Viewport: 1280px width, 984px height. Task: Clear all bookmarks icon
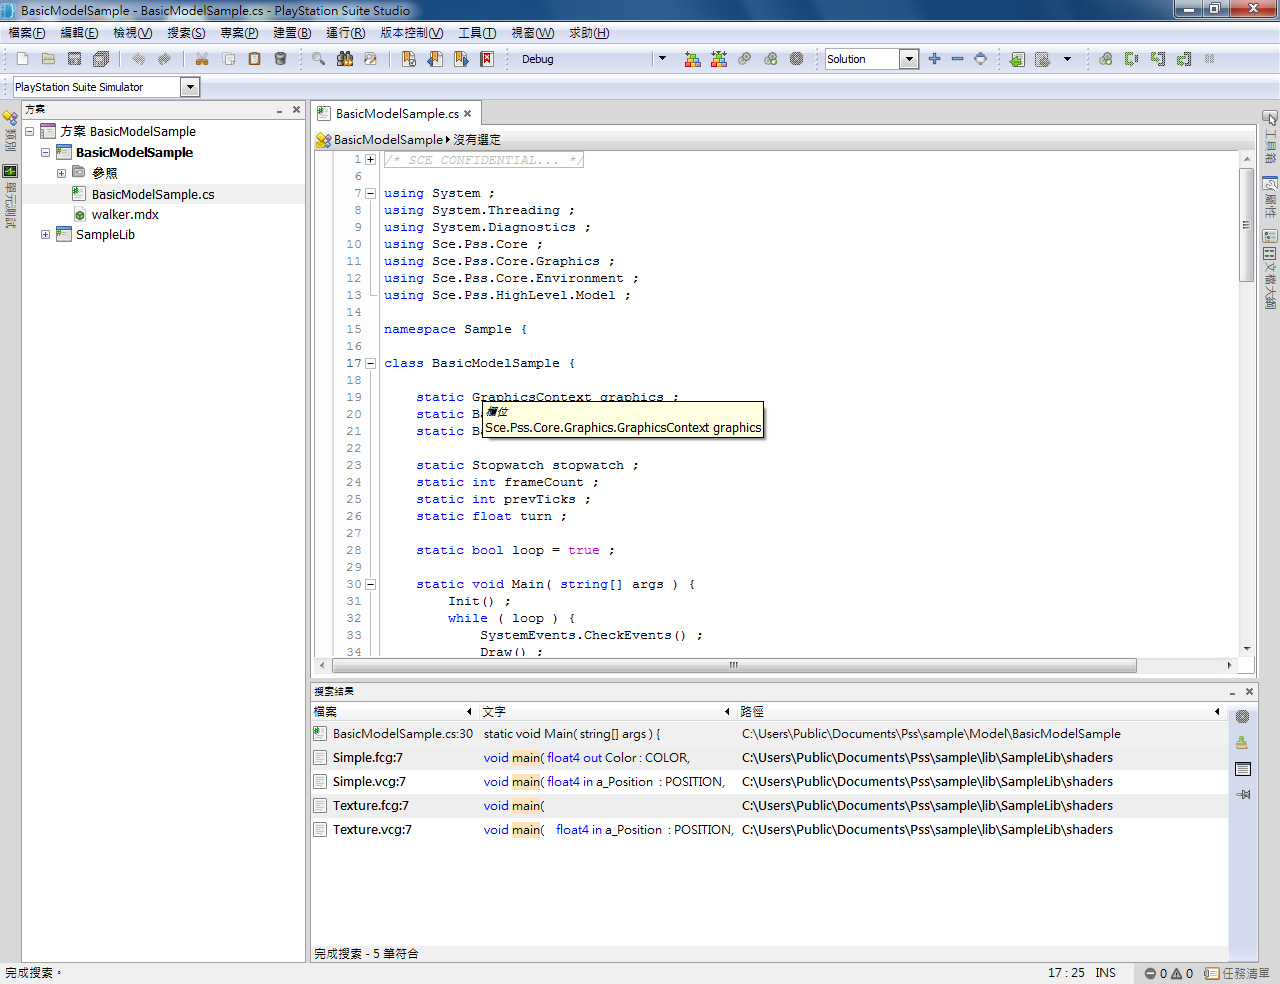tap(487, 59)
